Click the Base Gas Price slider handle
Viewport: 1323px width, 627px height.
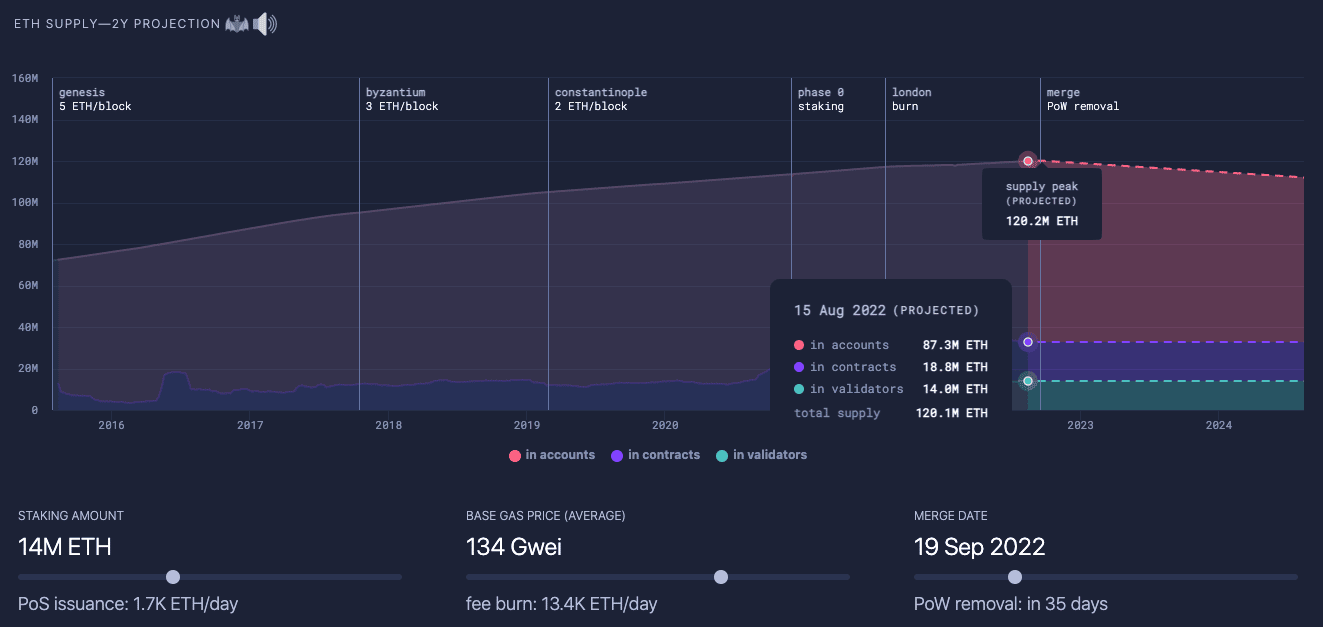721,577
